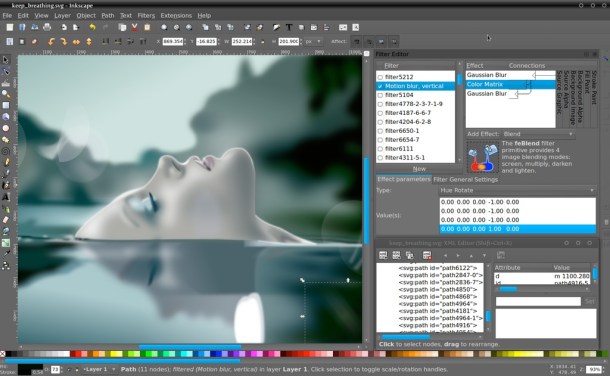Select the Text tool 'A'

[x=5, y=197]
